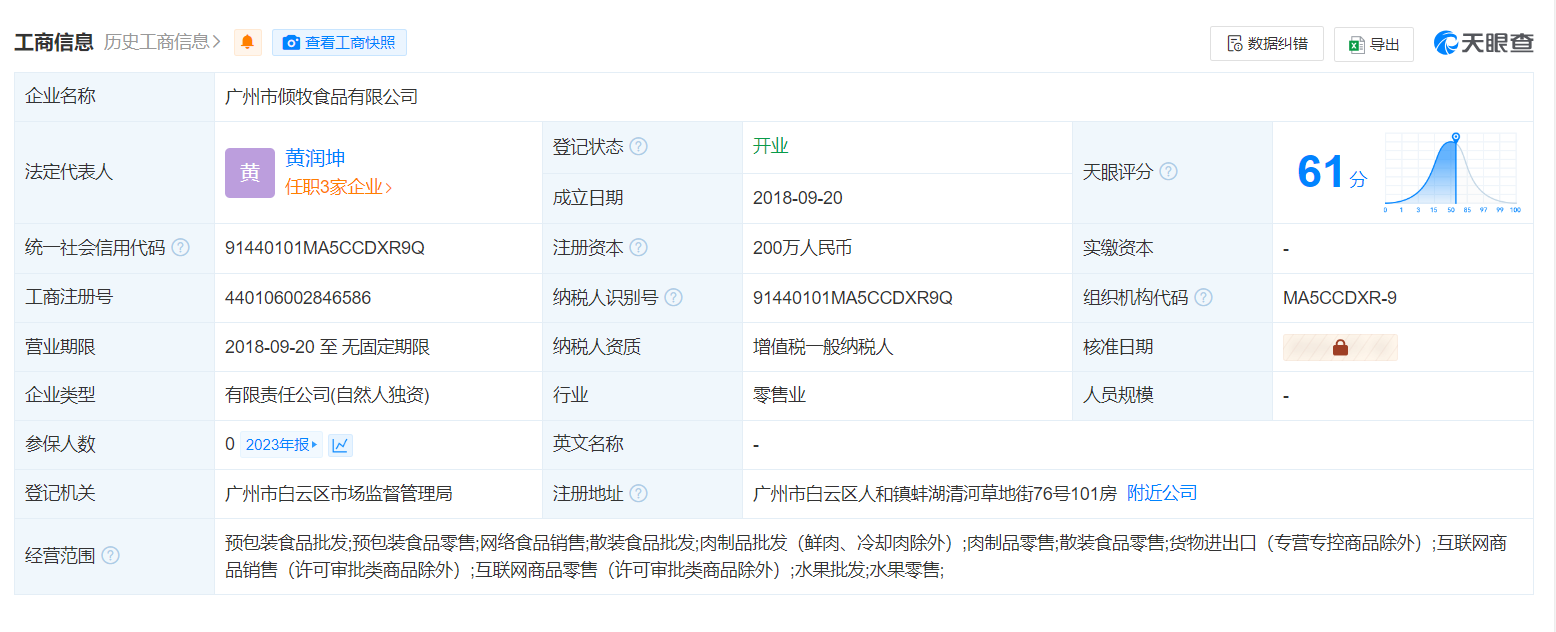
Task: Click the insured-count trend chart icon
Action: (x=340, y=445)
